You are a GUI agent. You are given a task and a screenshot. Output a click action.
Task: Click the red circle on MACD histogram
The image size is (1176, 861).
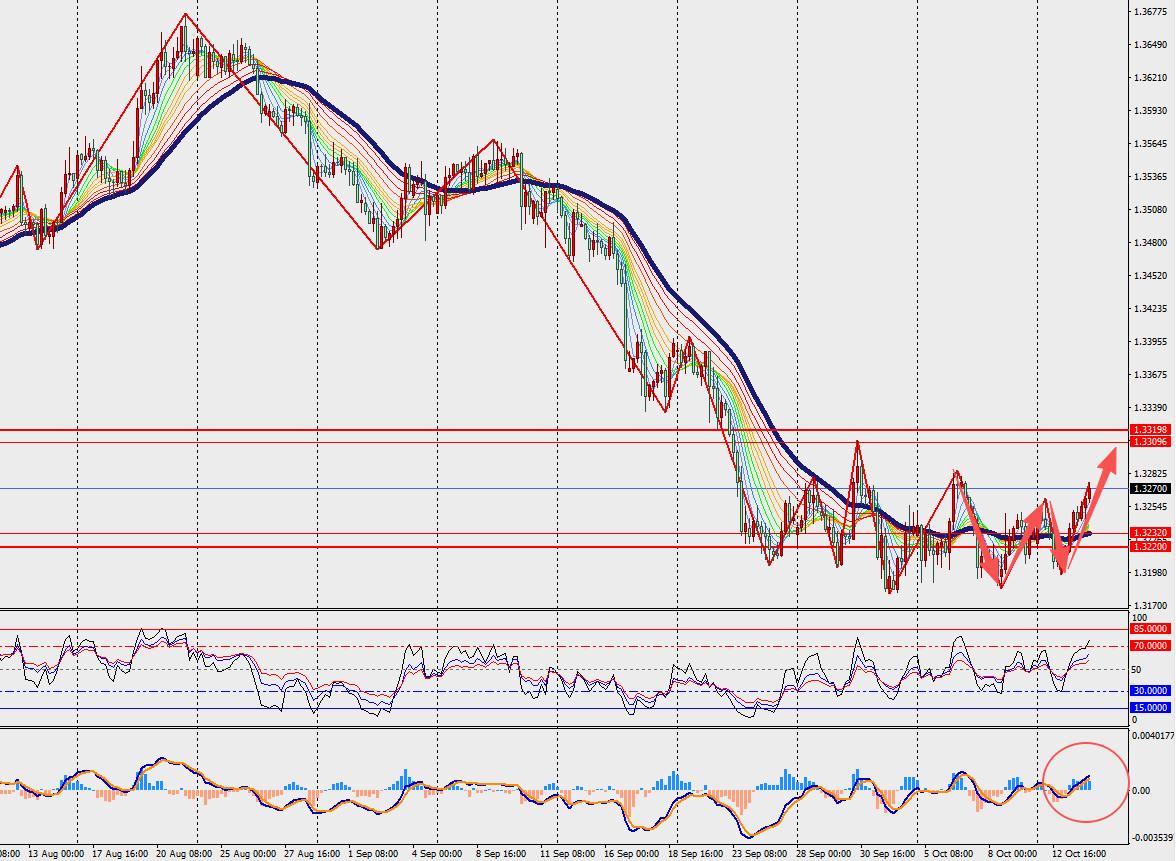click(1085, 782)
